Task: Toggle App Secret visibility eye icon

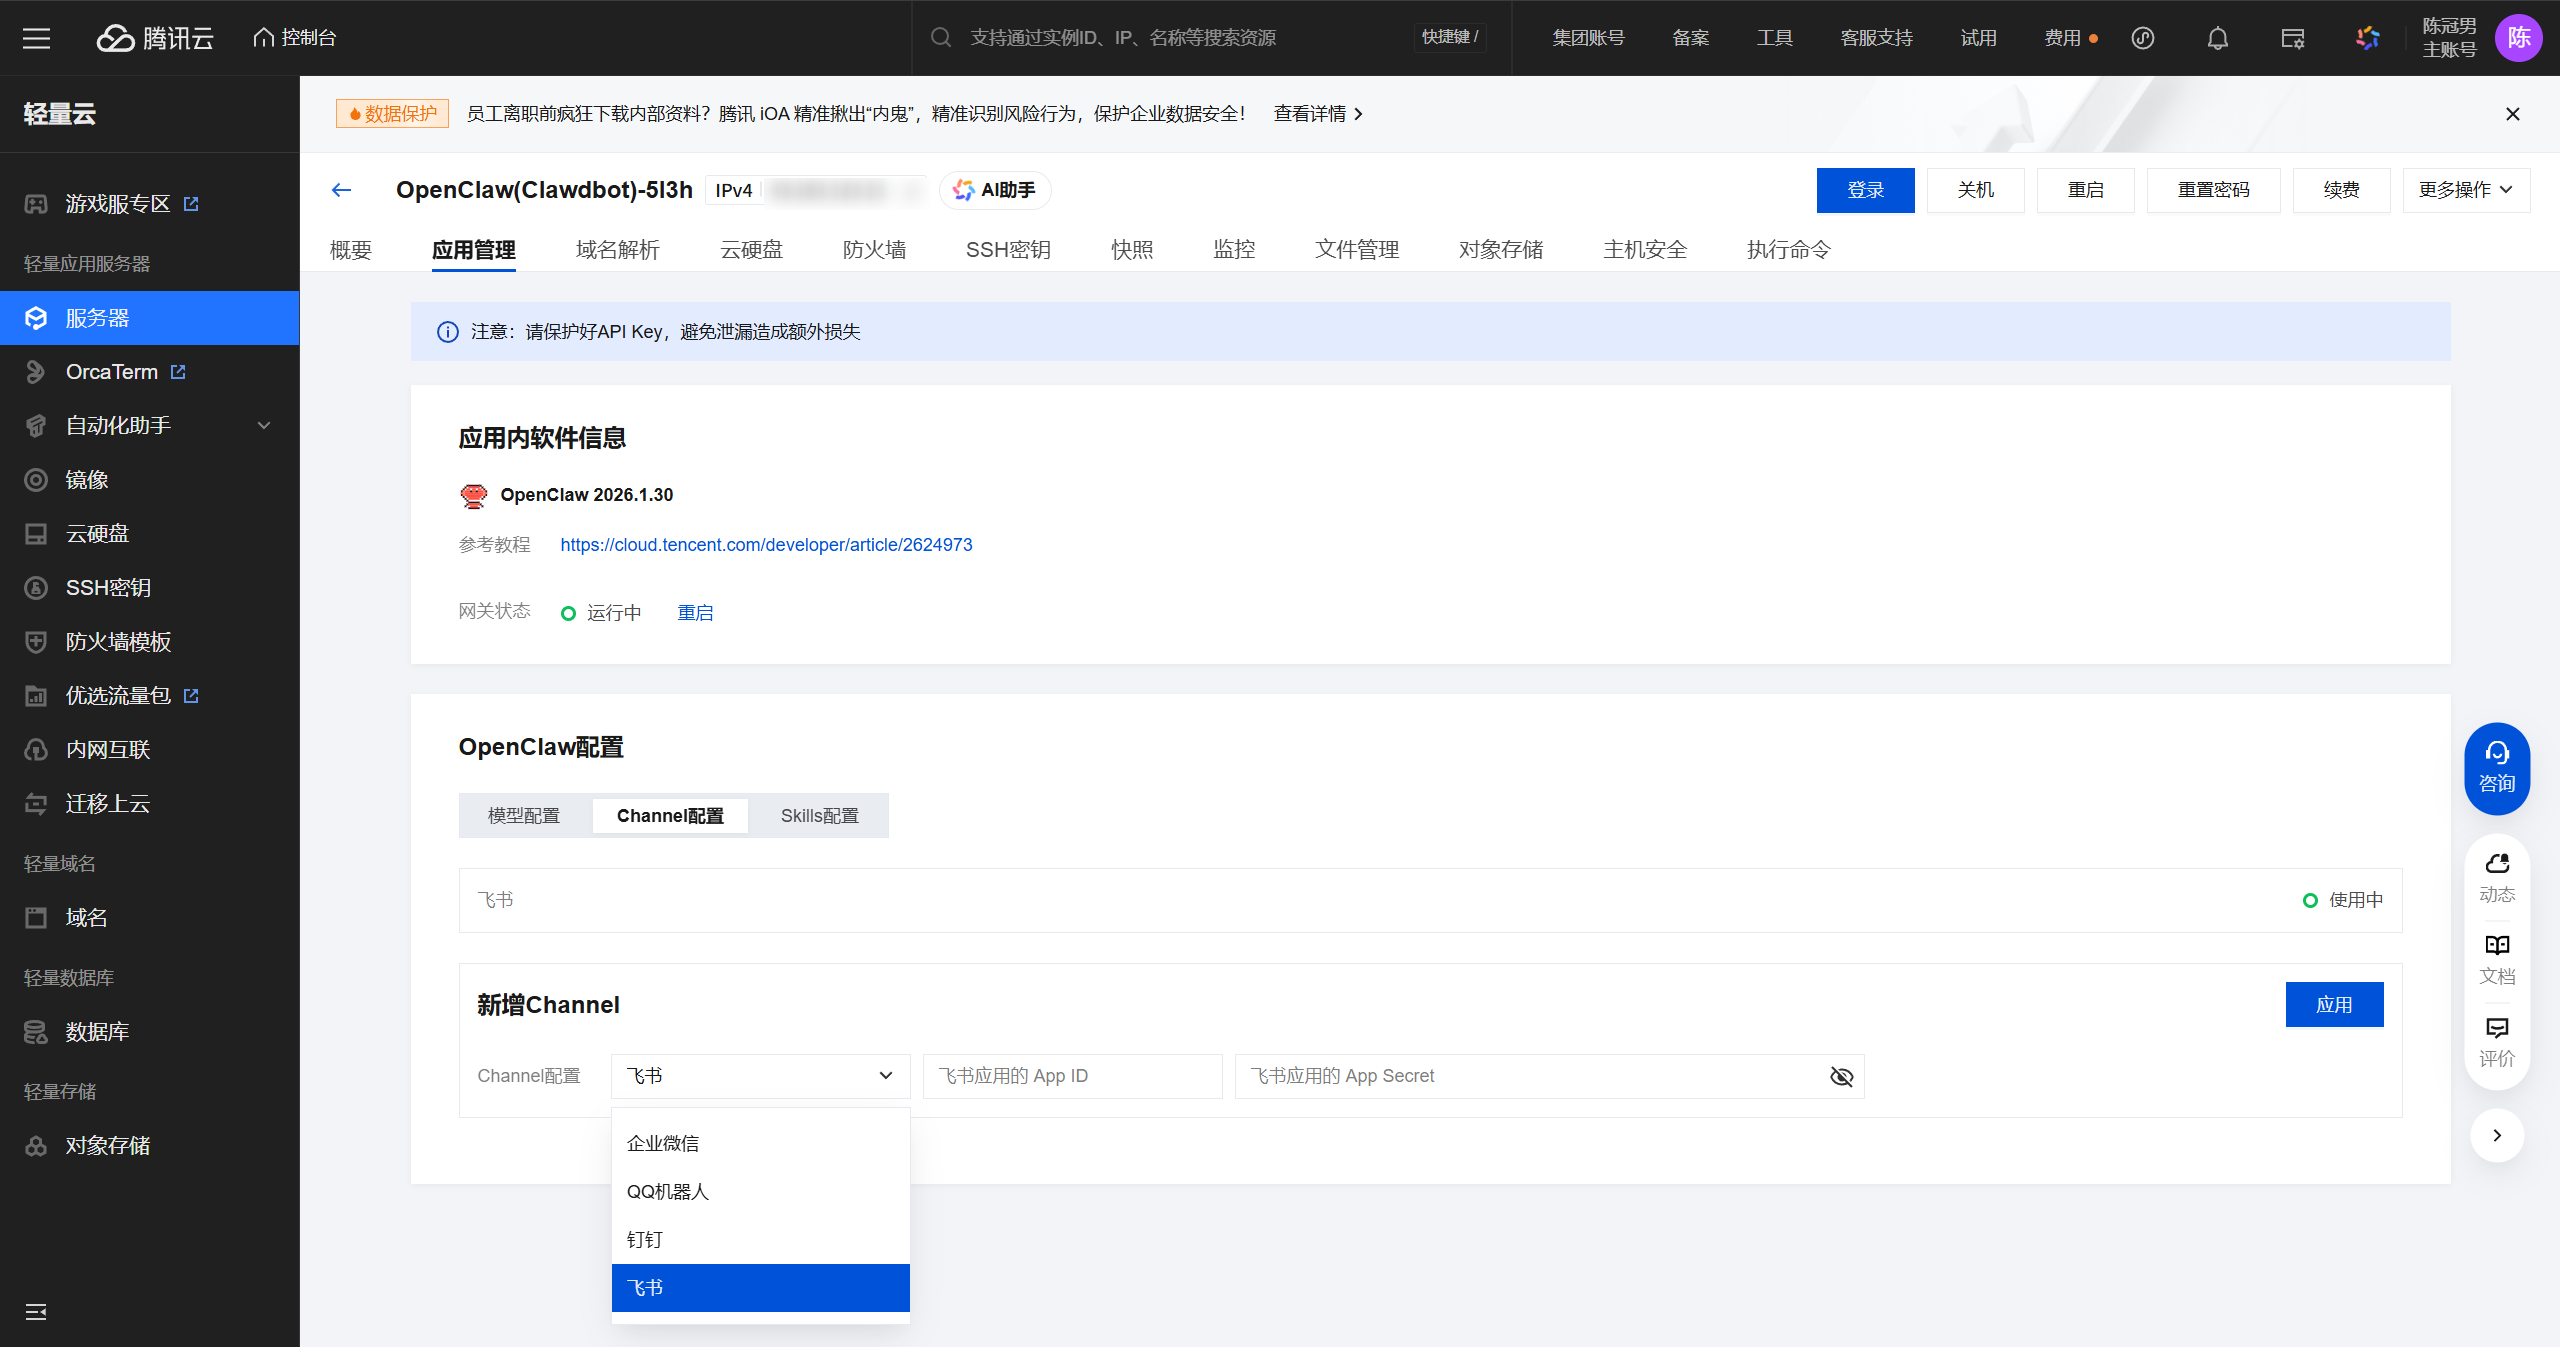Action: click(1841, 1077)
